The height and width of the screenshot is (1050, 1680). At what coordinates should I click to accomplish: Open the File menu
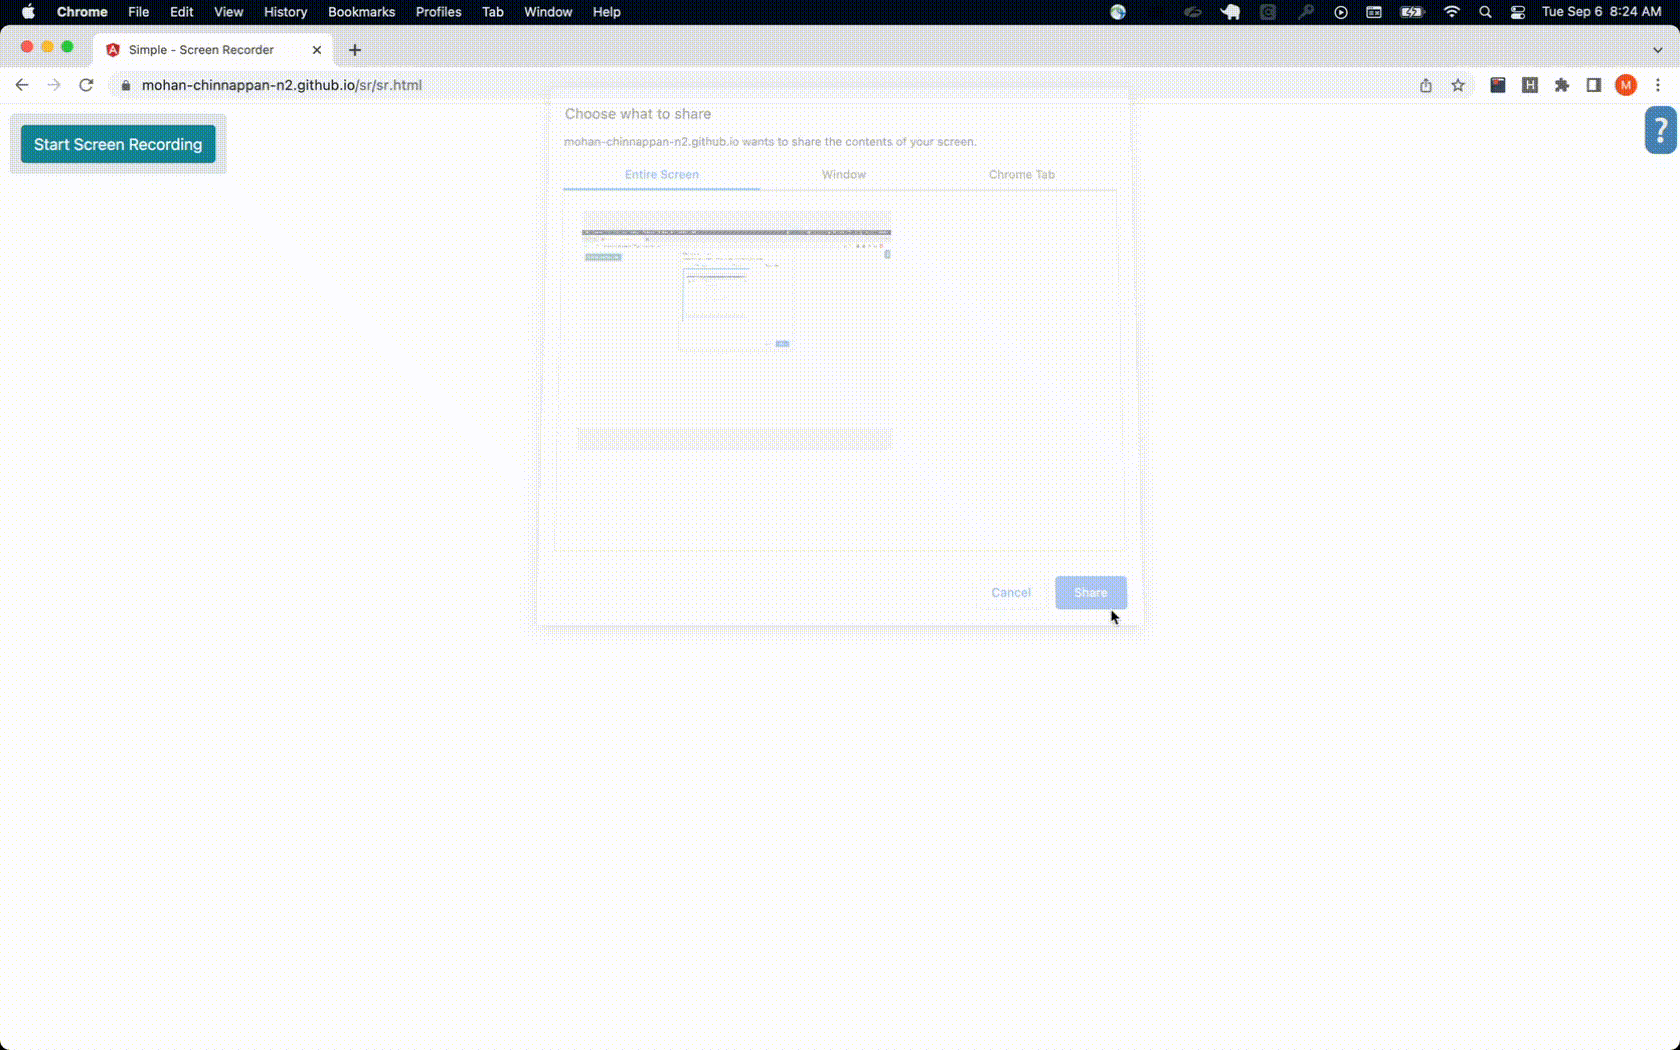click(139, 12)
